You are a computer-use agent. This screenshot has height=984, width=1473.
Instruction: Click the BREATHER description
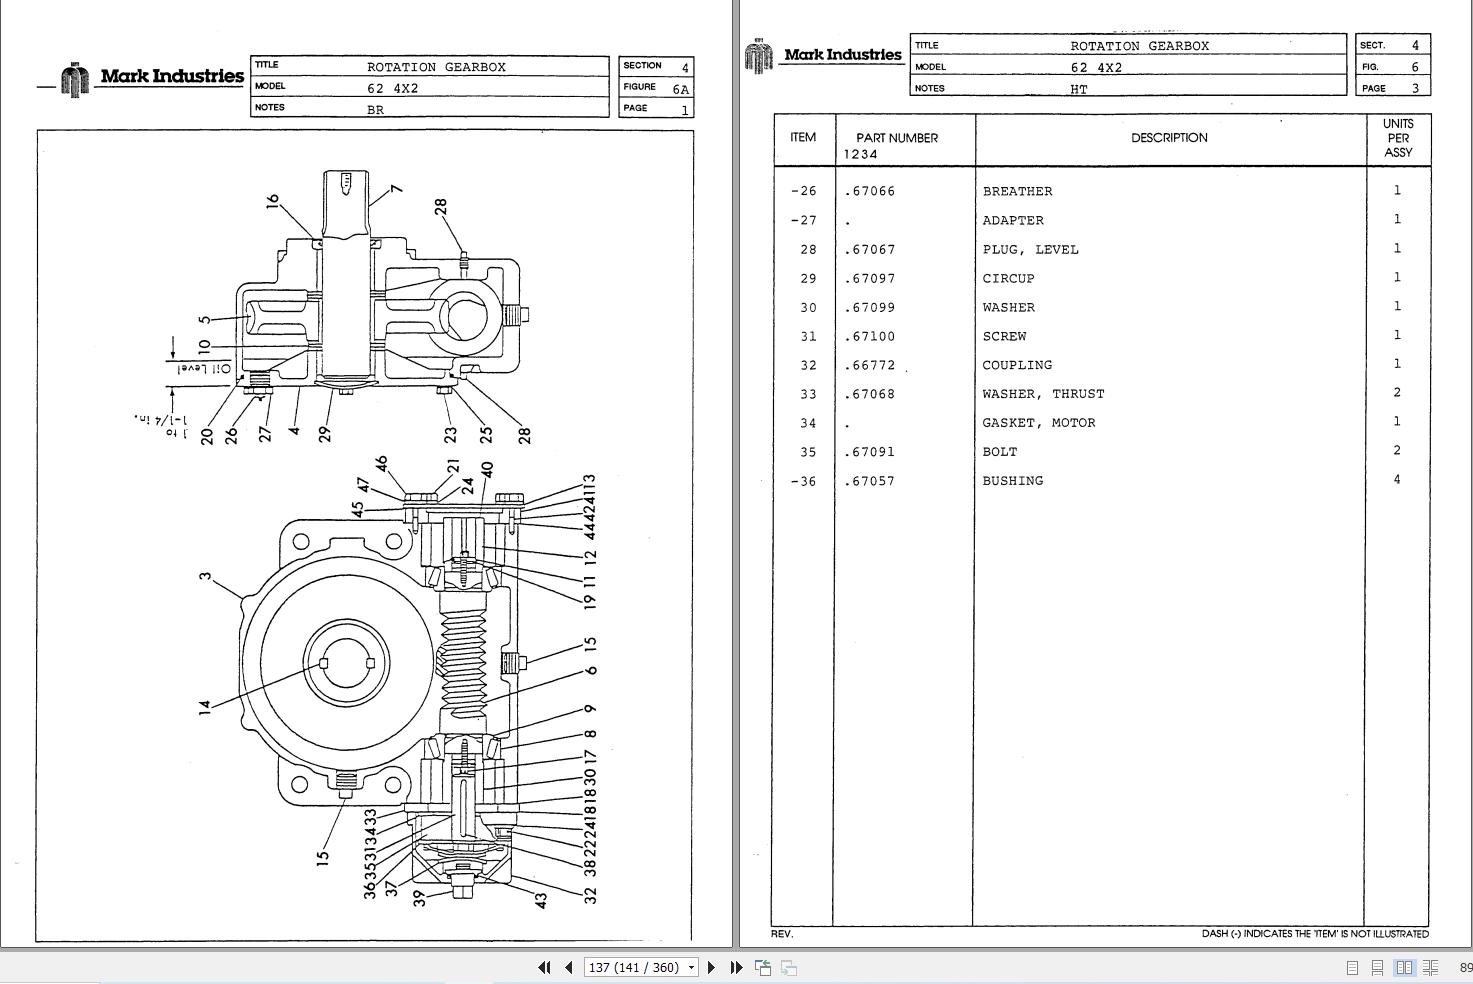[1017, 191]
